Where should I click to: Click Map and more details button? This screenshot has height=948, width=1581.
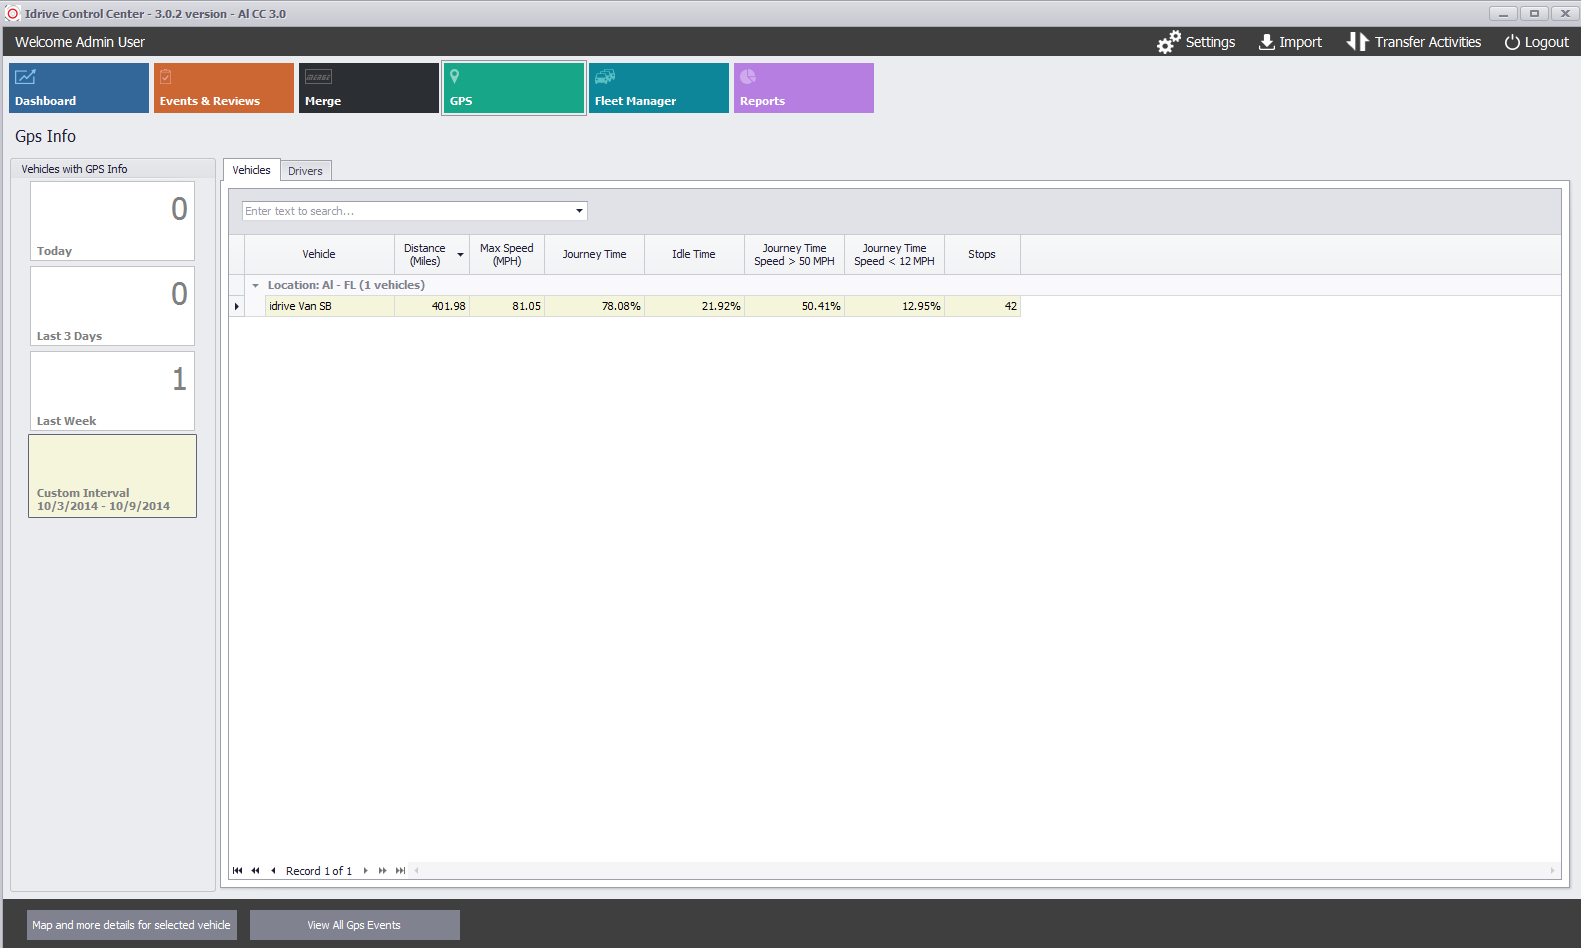click(x=131, y=925)
